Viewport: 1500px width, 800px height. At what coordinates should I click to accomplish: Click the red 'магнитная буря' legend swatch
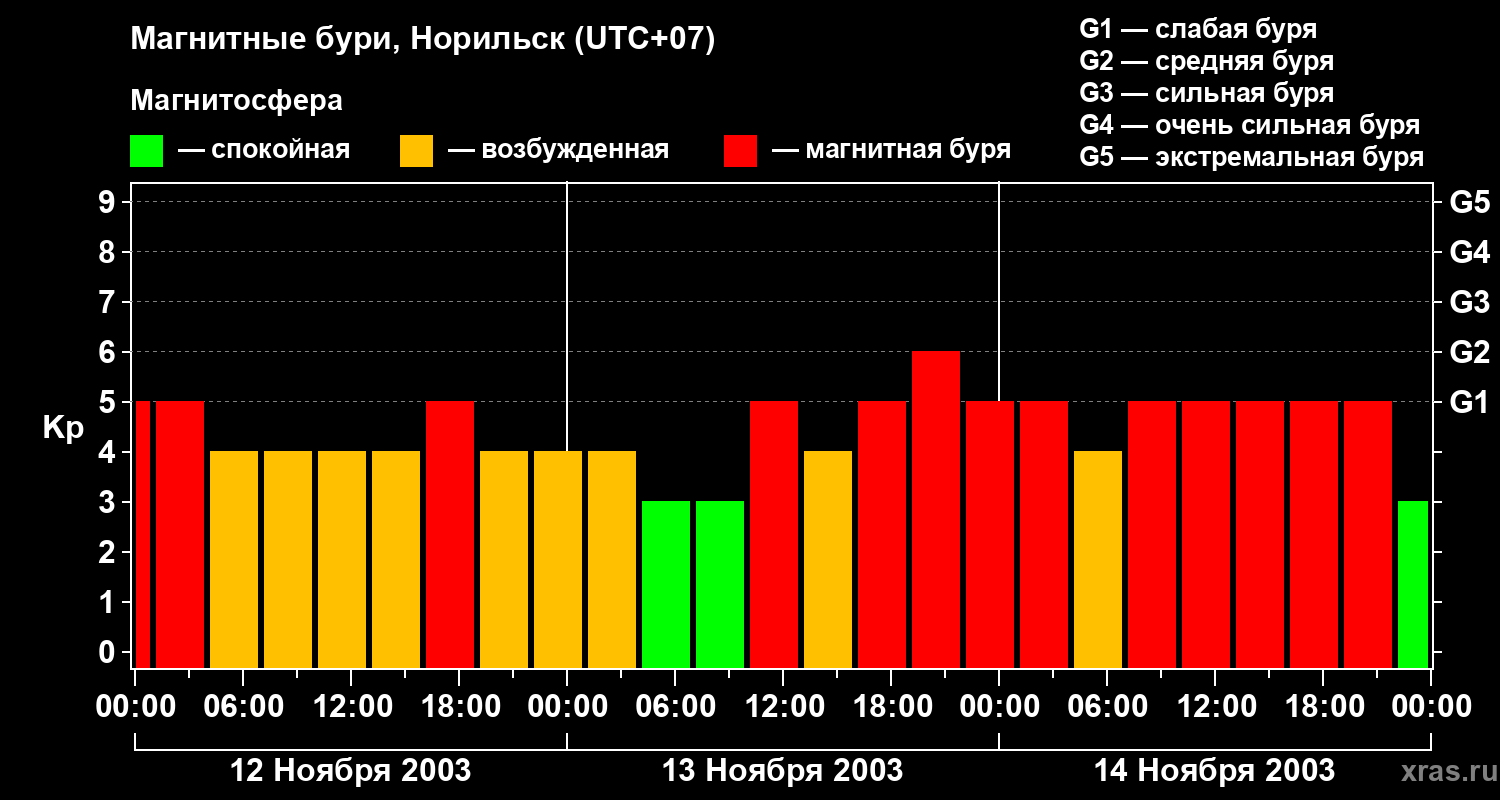740,151
